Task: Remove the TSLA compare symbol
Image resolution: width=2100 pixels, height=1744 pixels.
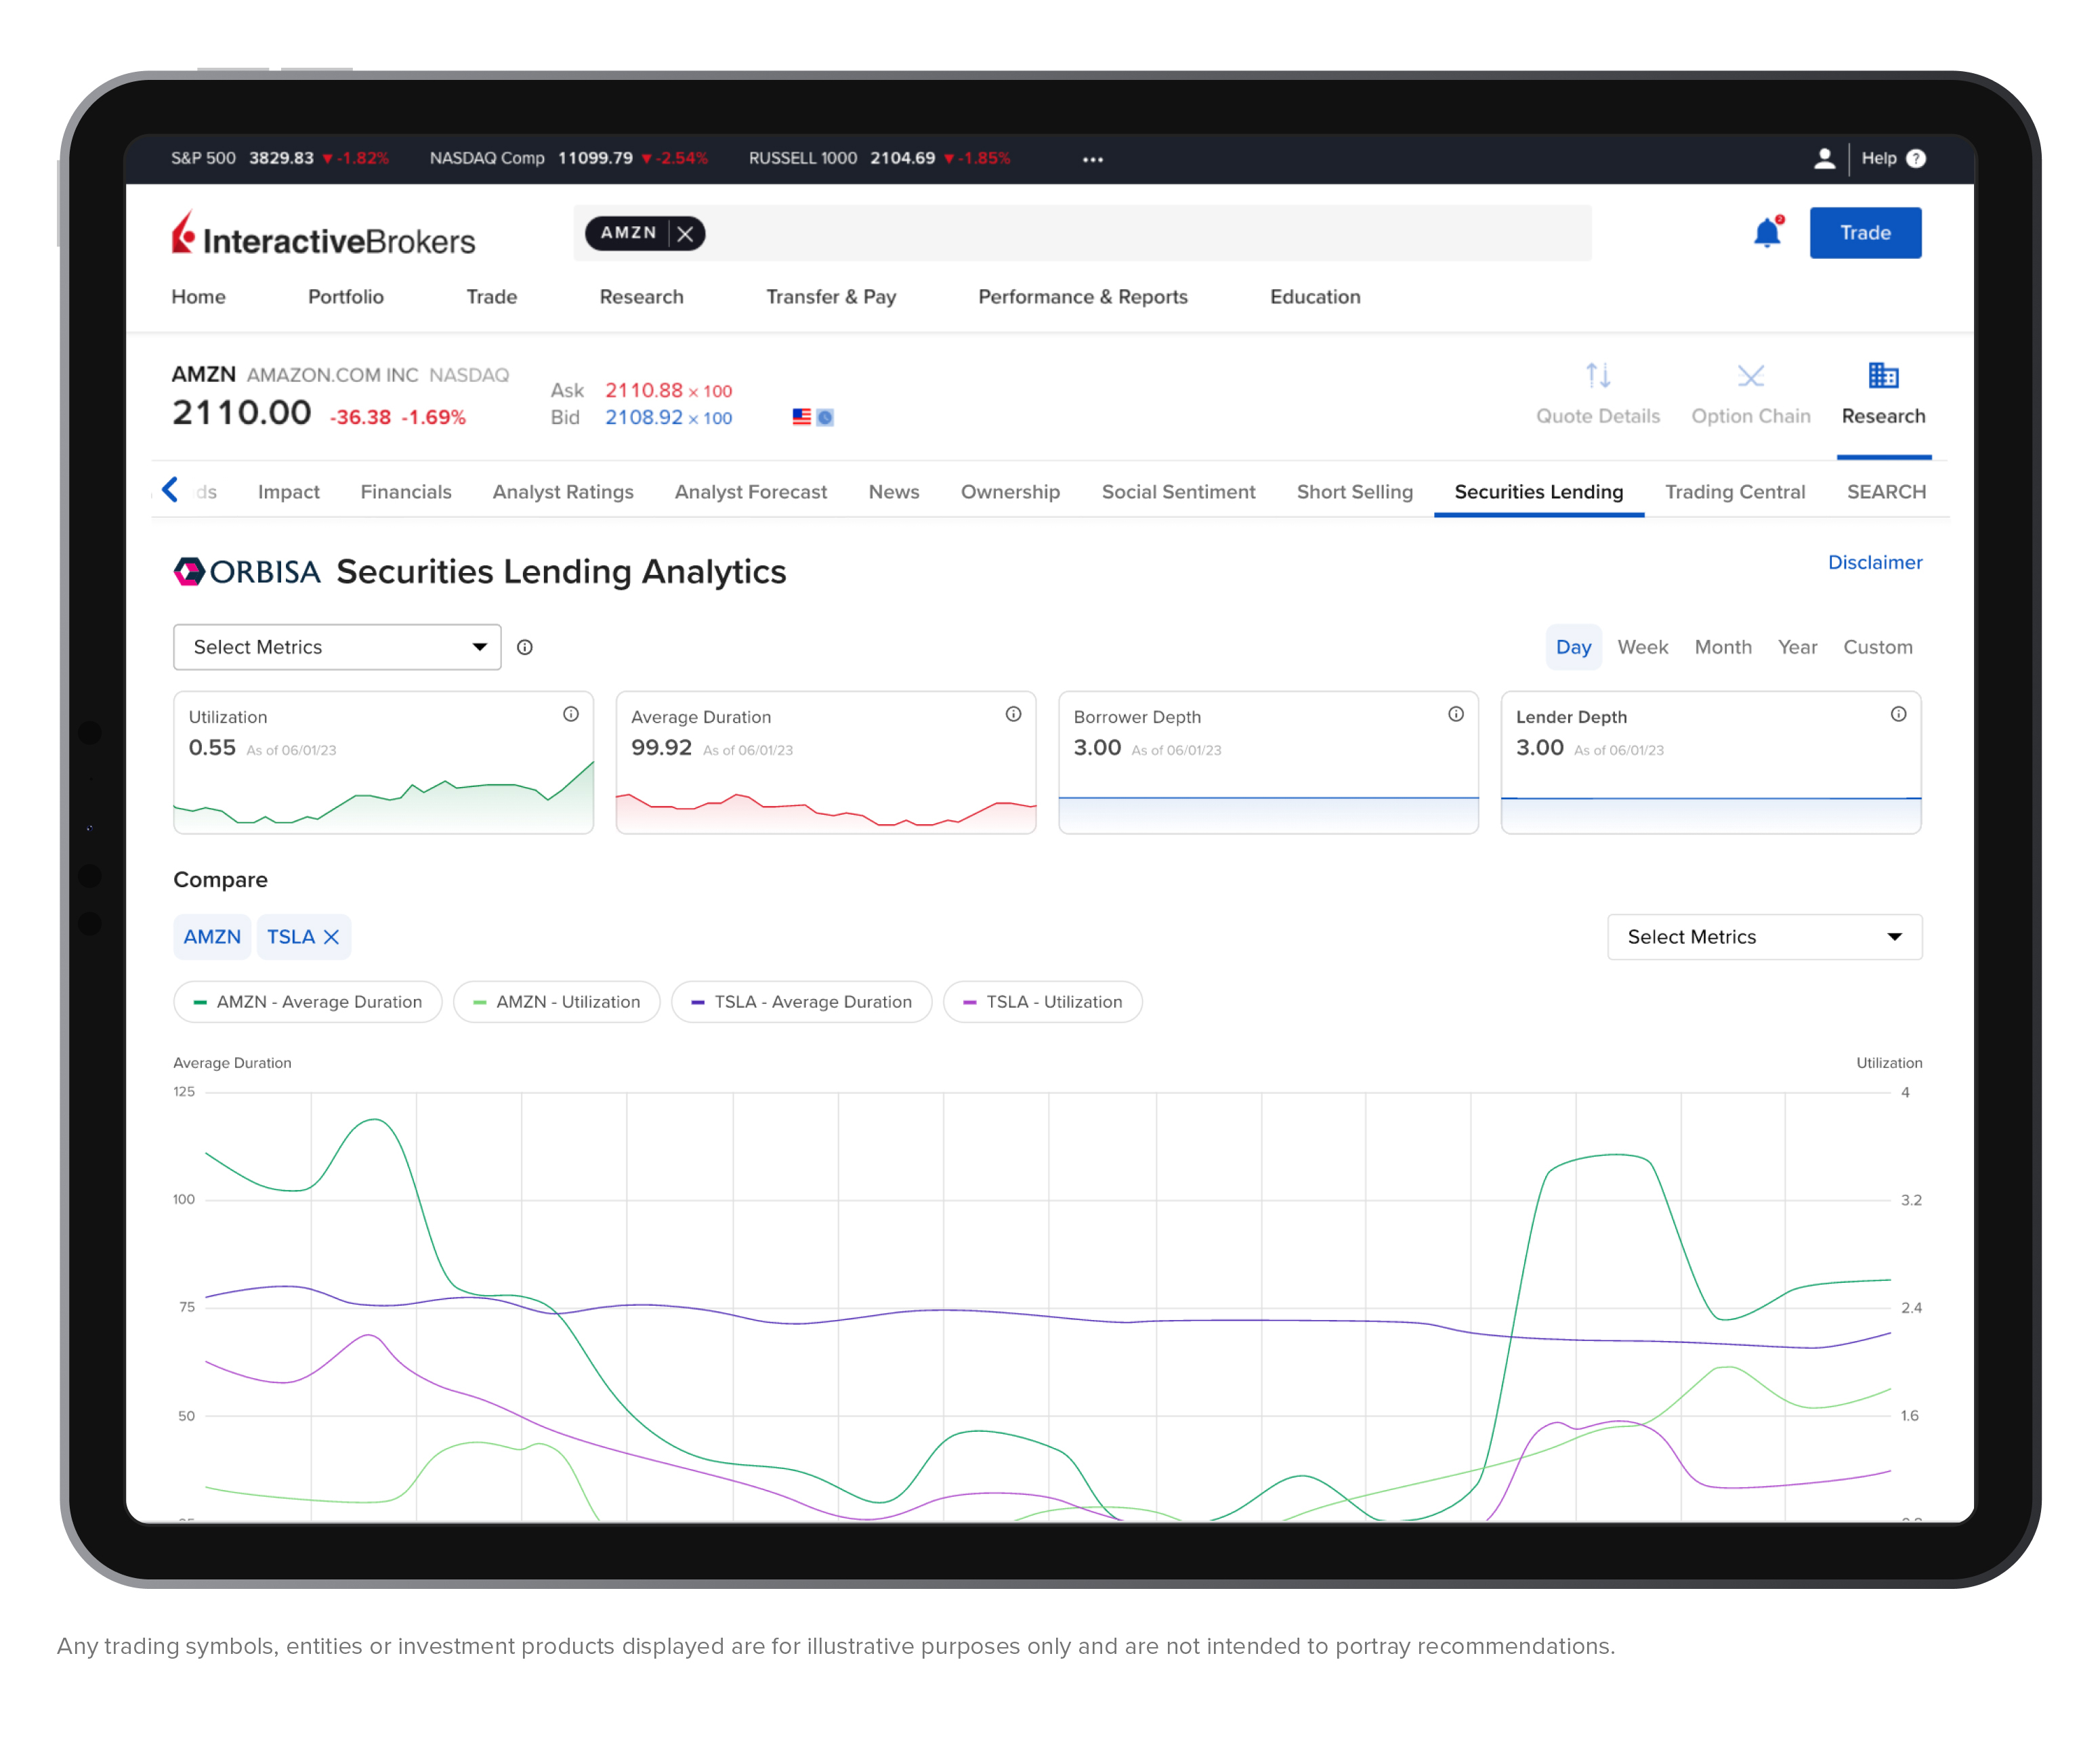Action: pos(332,937)
